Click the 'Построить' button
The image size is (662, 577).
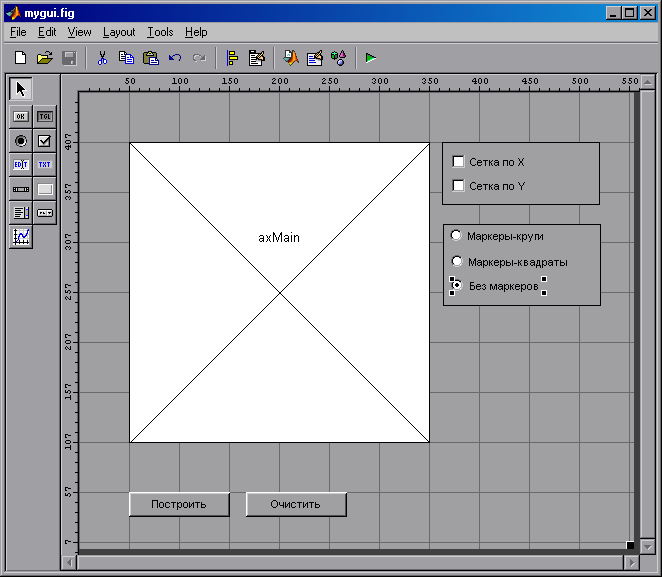pos(179,504)
